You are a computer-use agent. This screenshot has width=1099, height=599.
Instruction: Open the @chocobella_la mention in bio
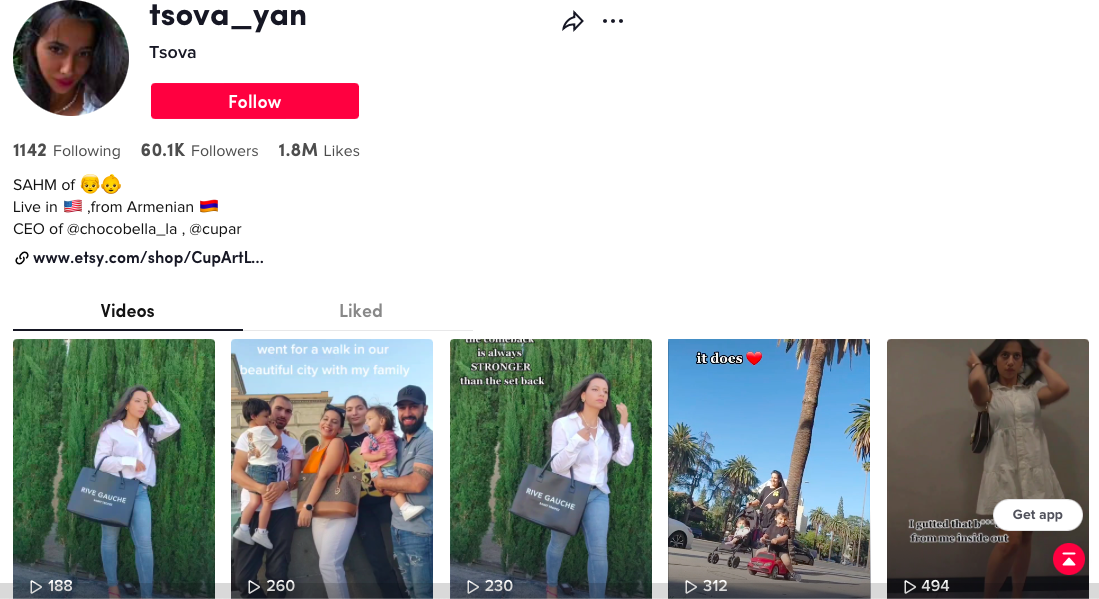pyautogui.click(x=122, y=229)
